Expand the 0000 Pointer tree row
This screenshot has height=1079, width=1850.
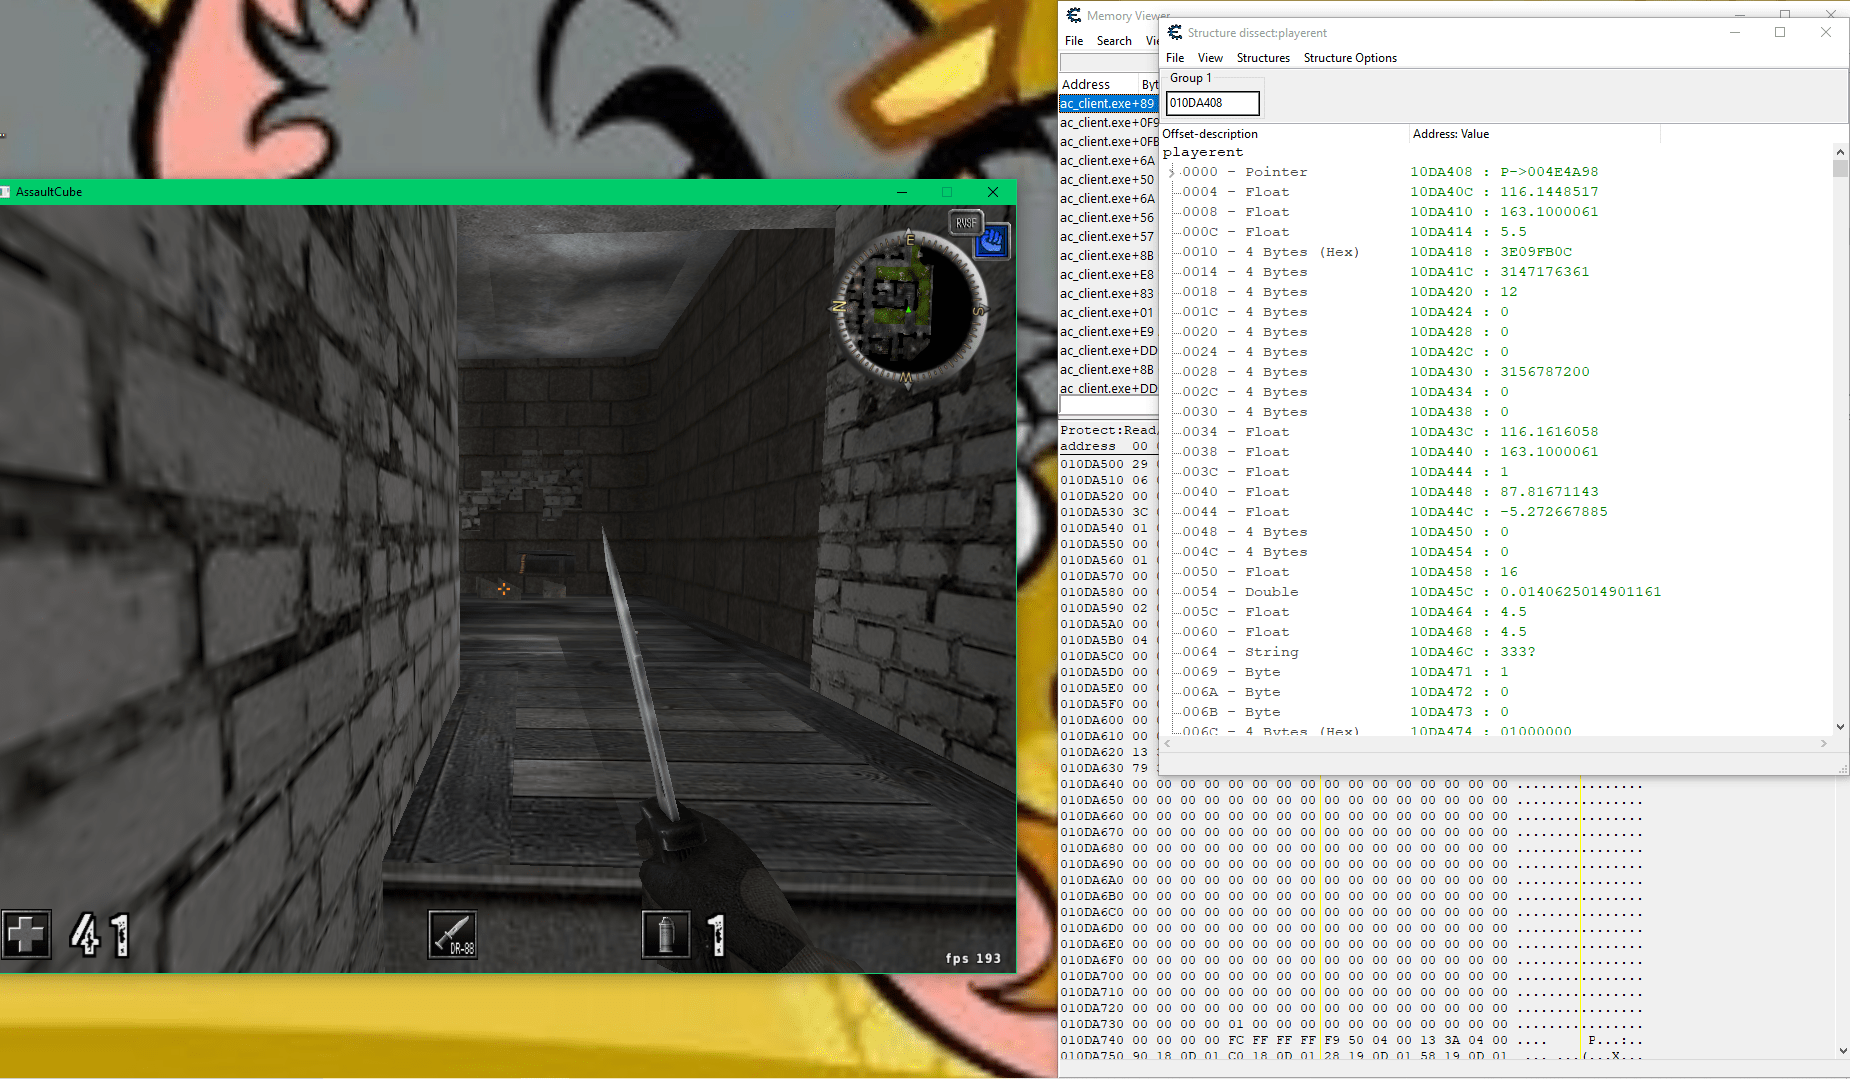tap(1171, 172)
